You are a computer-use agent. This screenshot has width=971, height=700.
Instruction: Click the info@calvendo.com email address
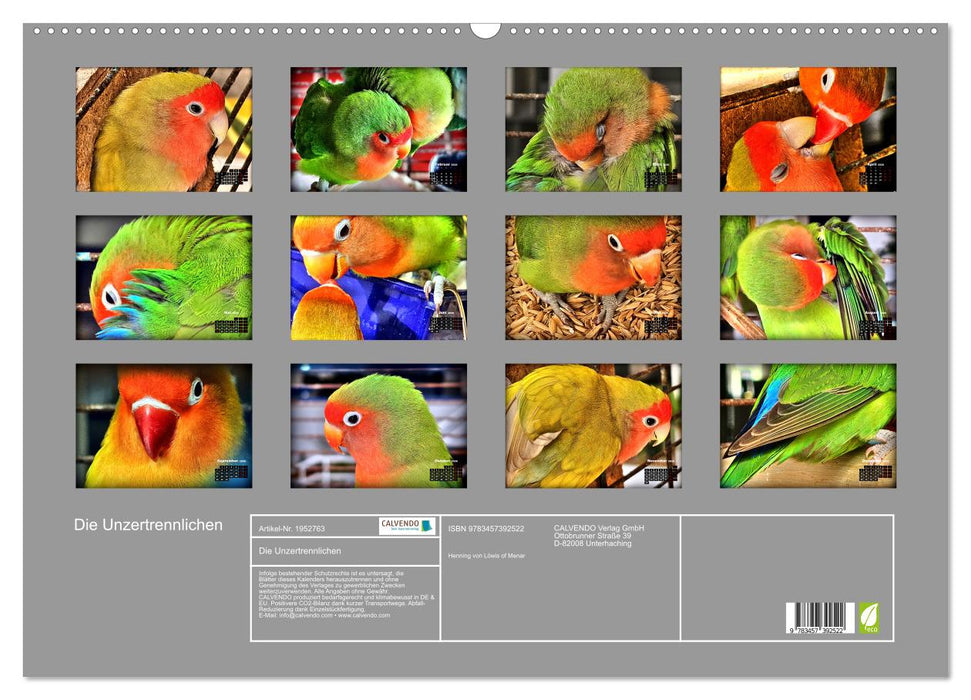click(303, 615)
